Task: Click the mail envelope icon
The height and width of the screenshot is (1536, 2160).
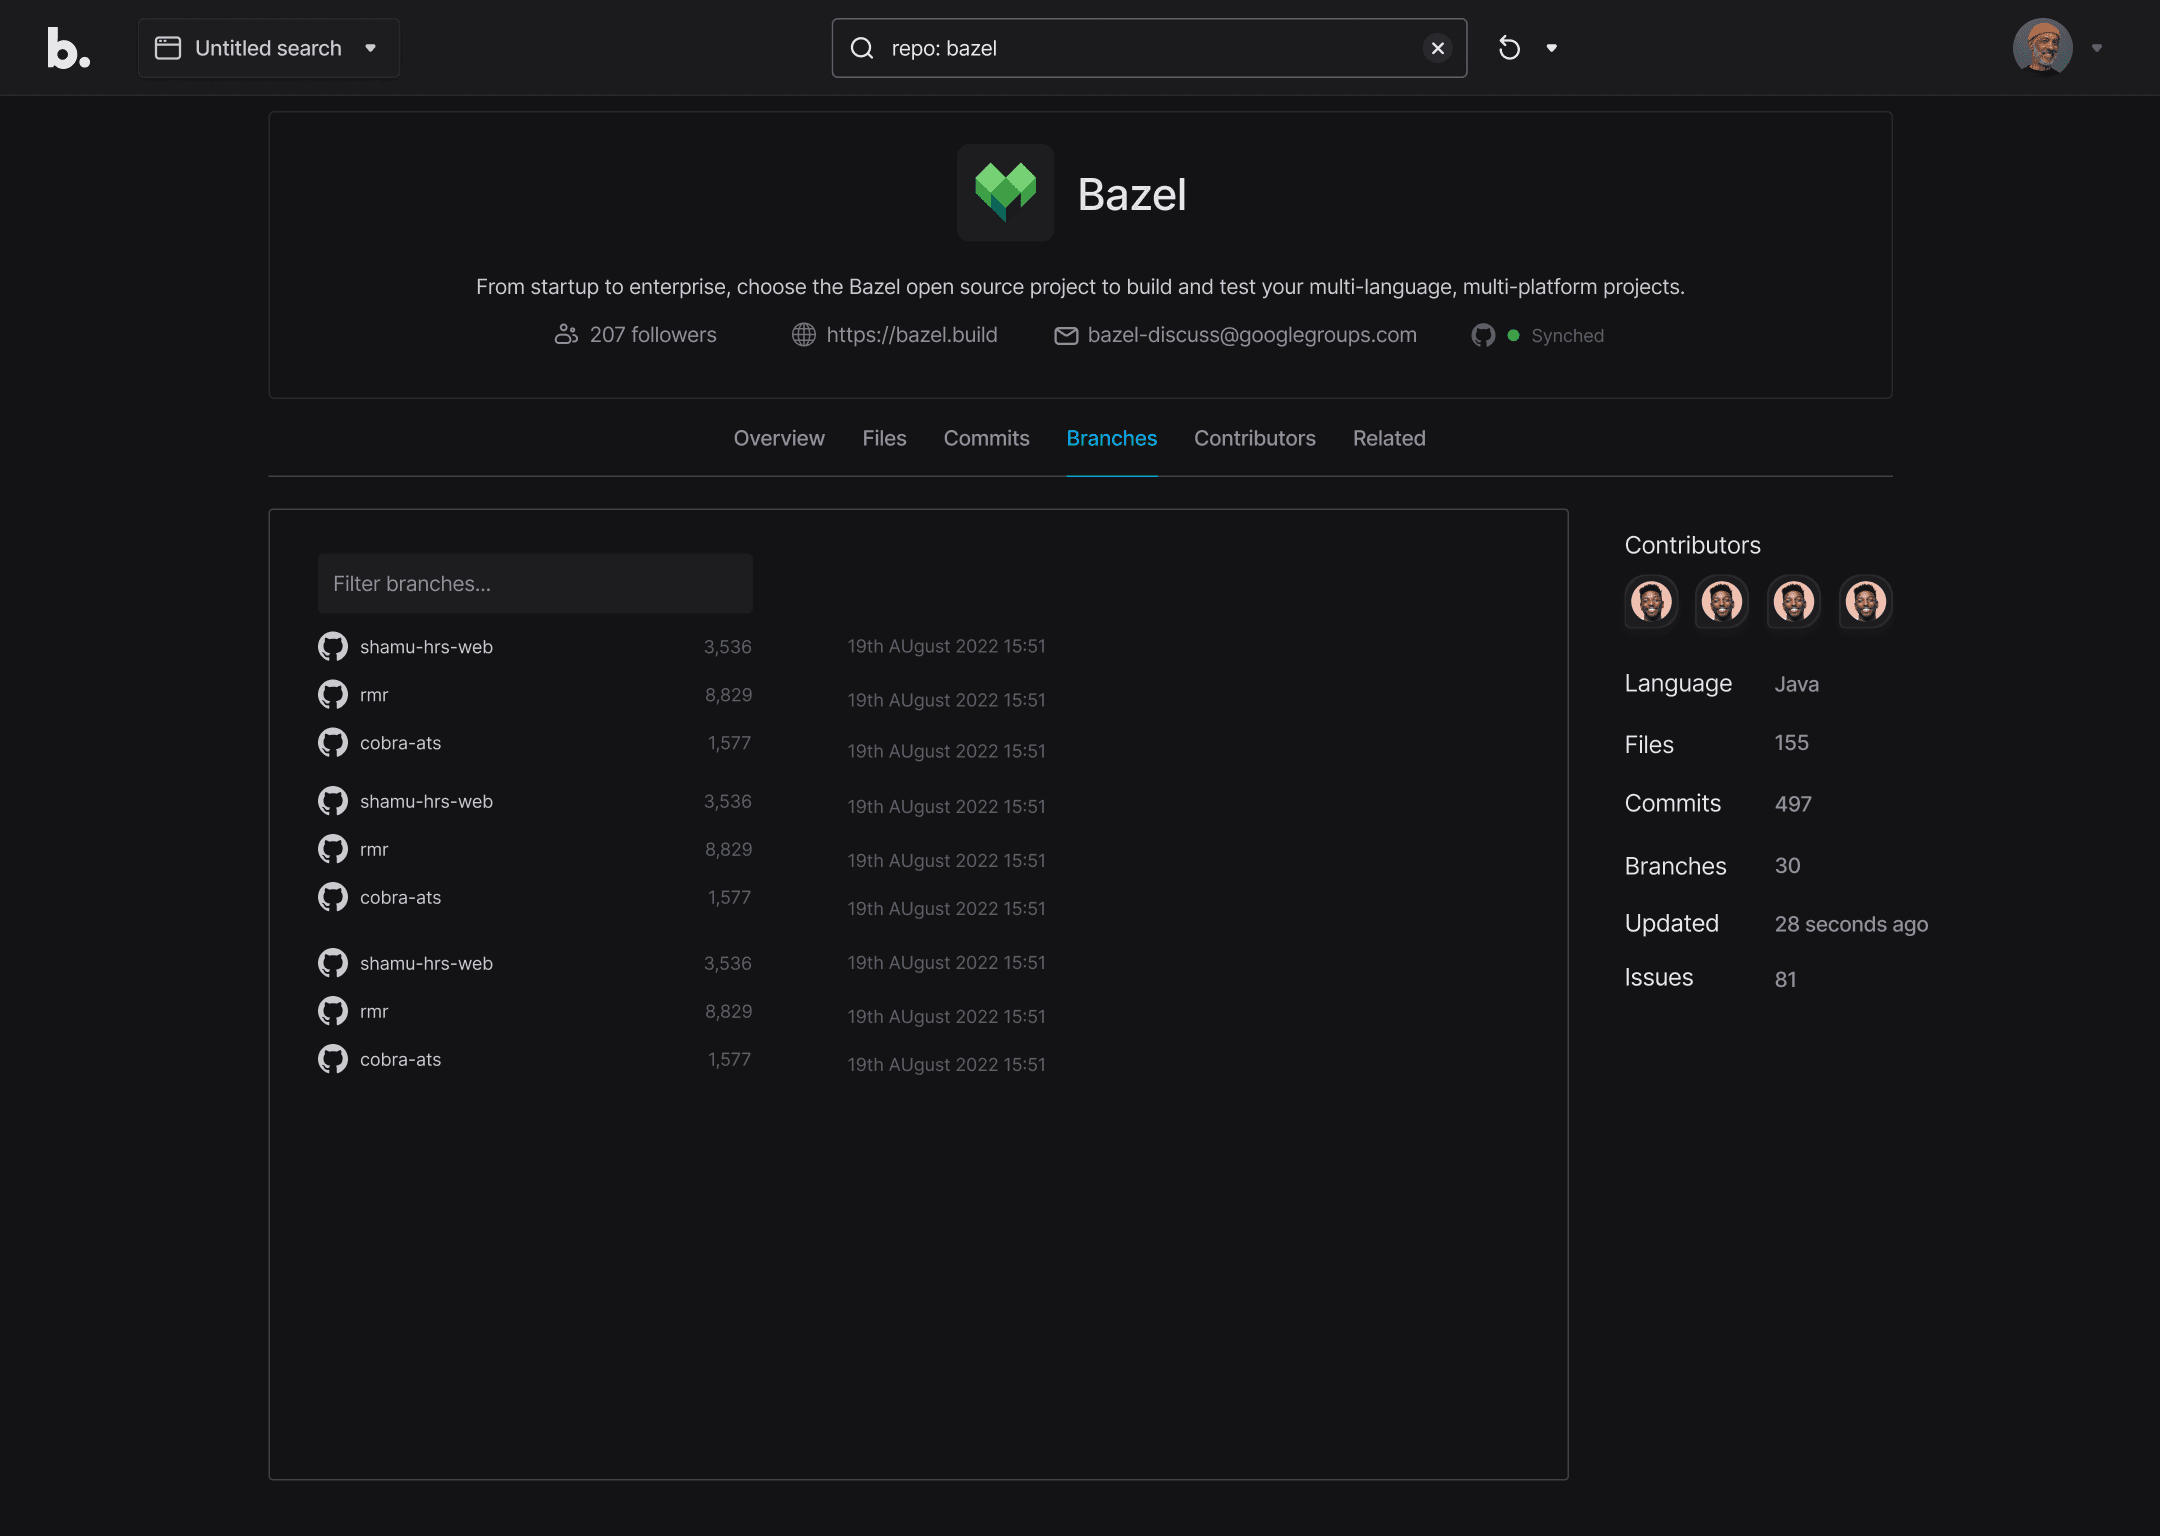Action: click(x=1066, y=336)
